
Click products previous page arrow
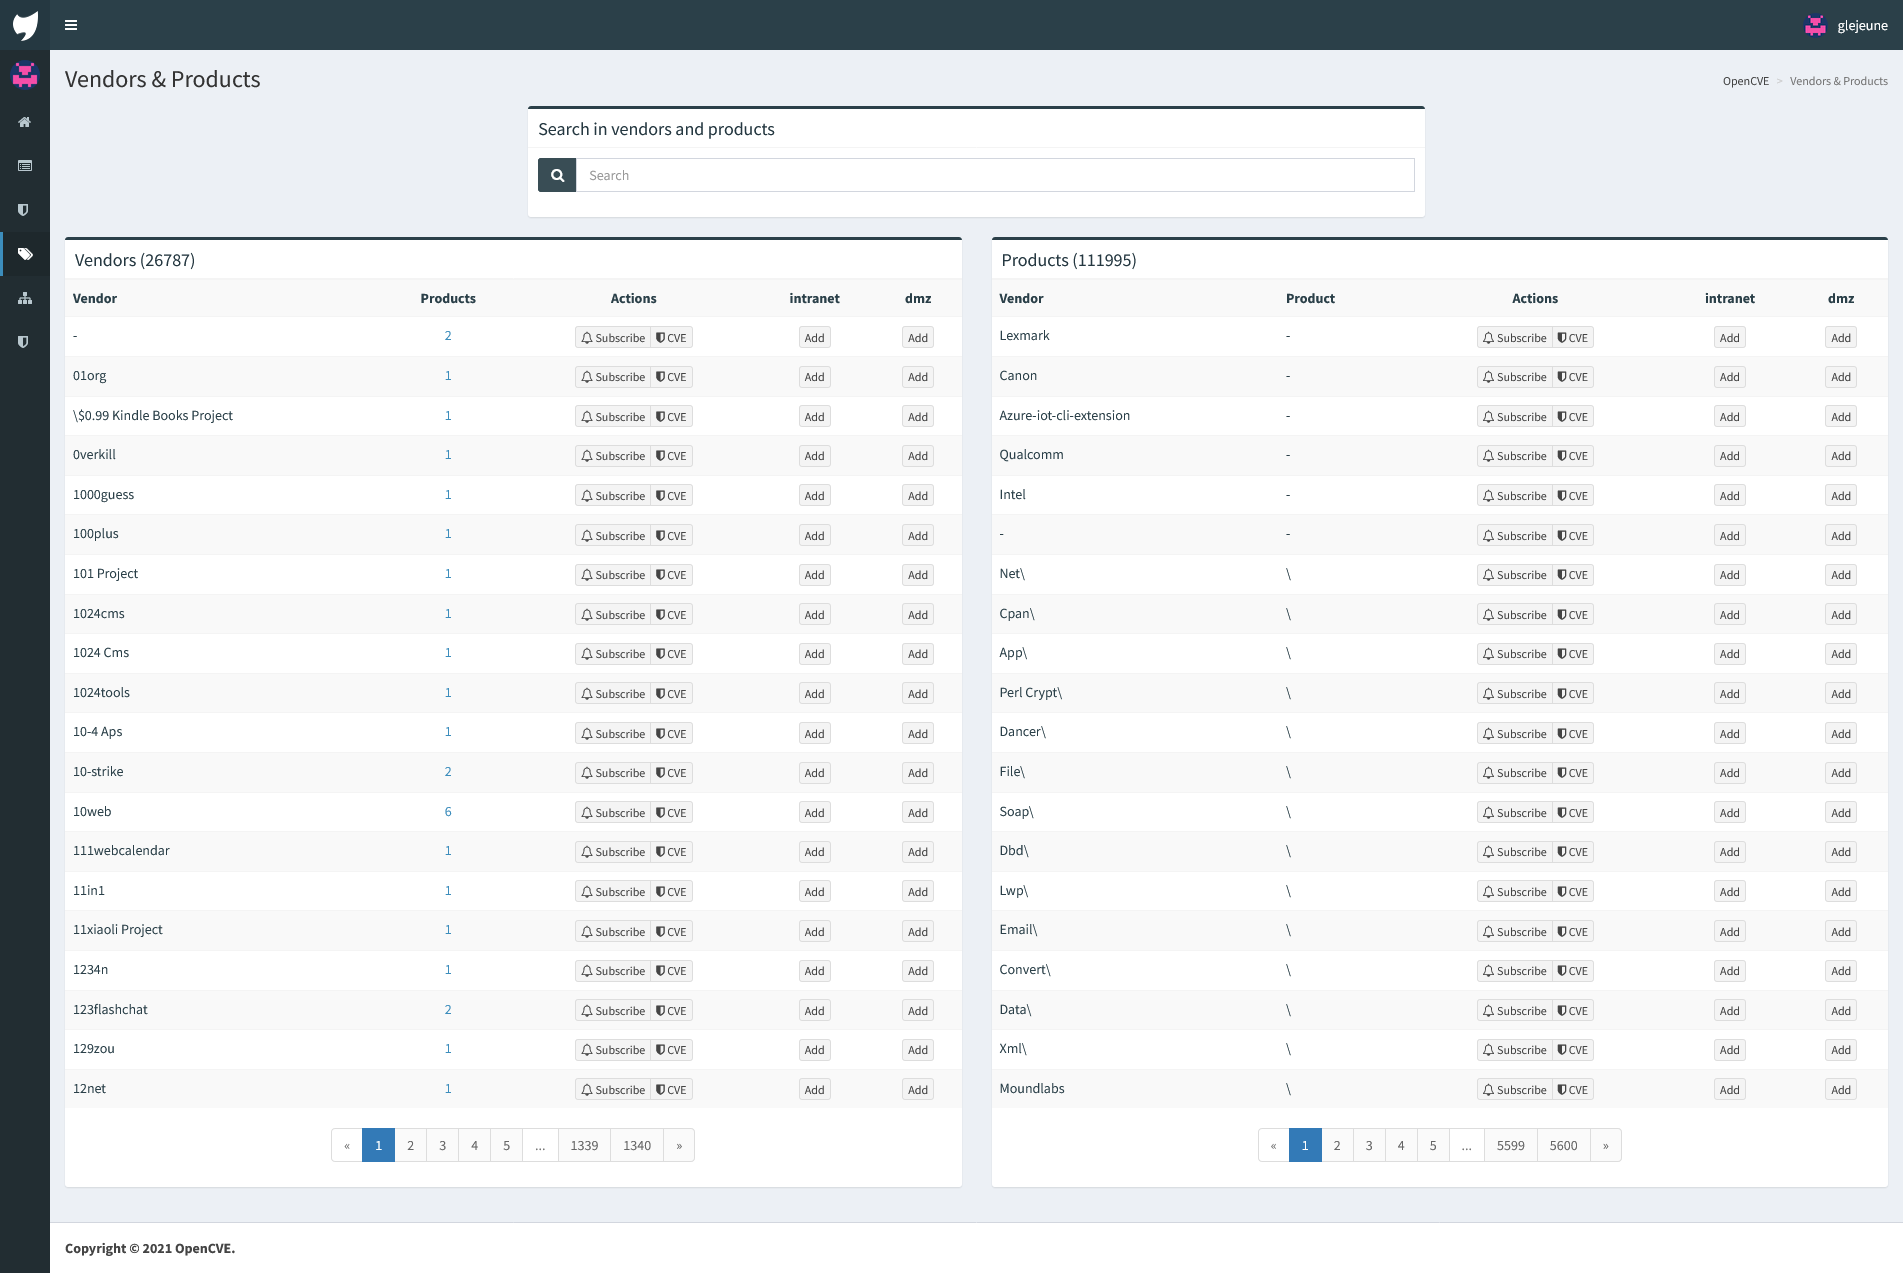pyautogui.click(x=1273, y=1145)
